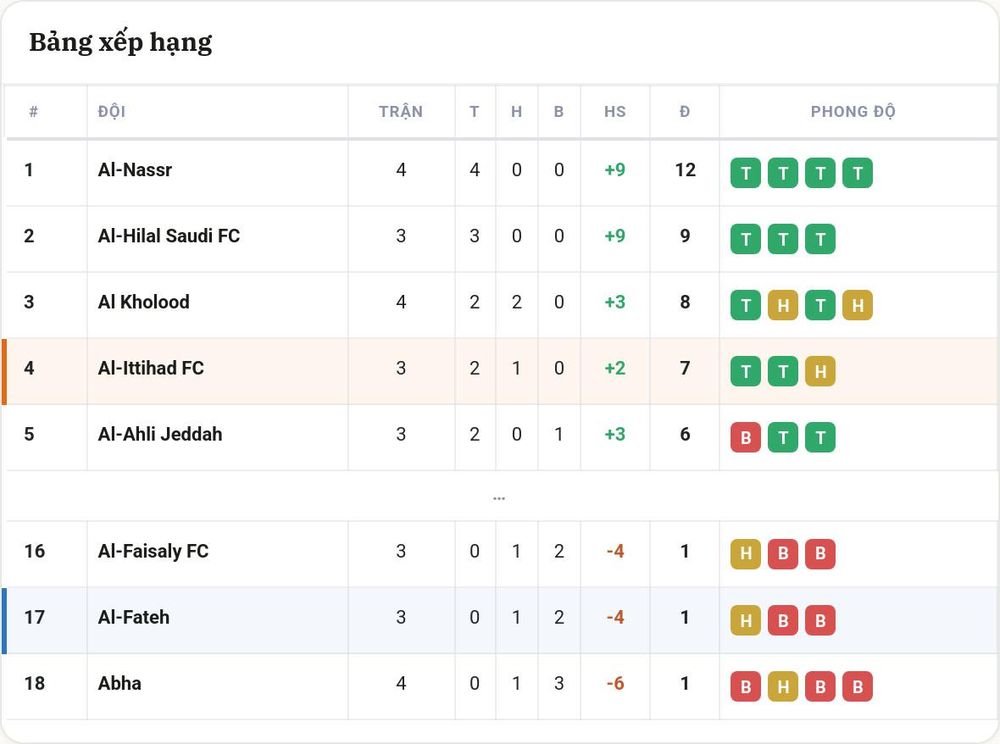
Task: Open the Al-Hilal Saudi FC team link
Action: pyautogui.click(x=168, y=236)
